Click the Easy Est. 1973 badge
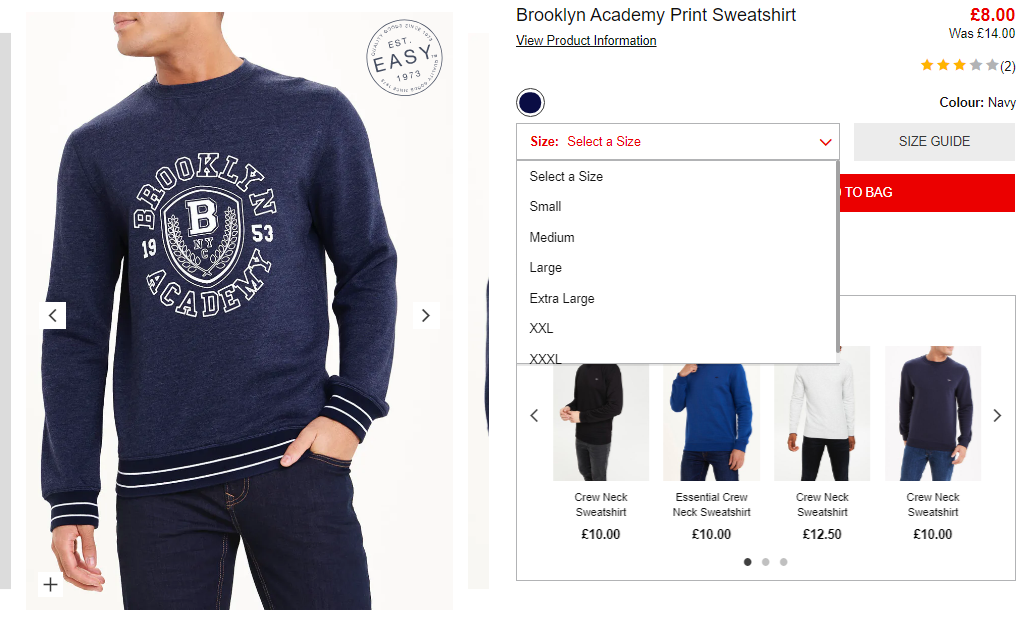Image resolution: width=1034 pixels, height=617 pixels. pyautogui.click(x=404, y=57)
